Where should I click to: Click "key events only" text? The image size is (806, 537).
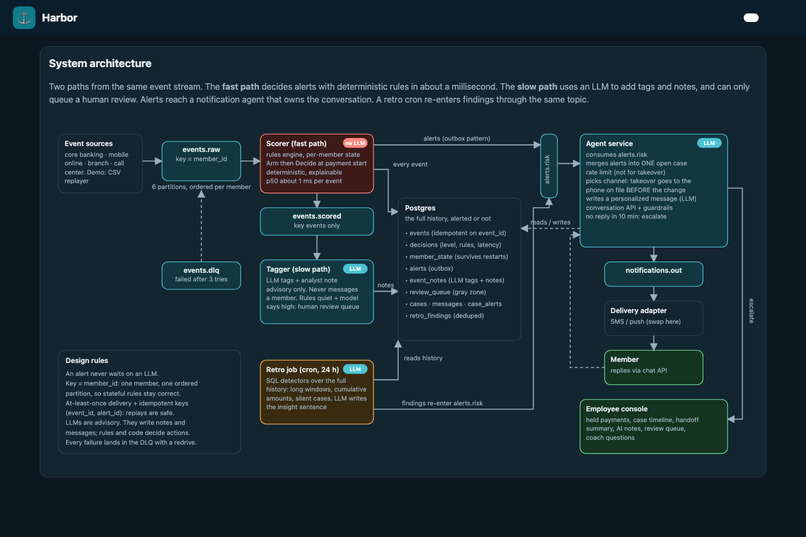[317, 226]
